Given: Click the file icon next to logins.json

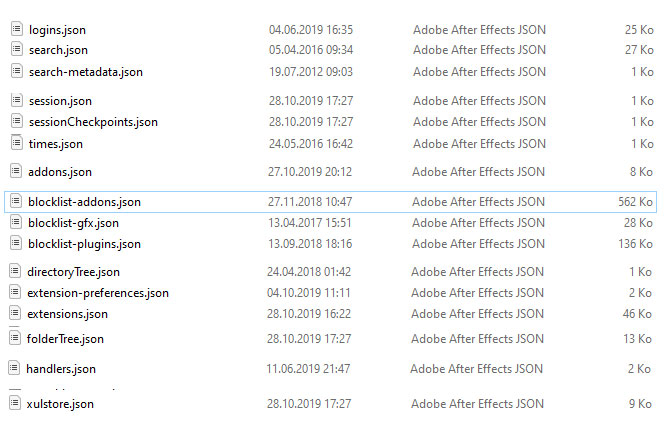Looking at the screenshot, I should (x=16, y=29).
